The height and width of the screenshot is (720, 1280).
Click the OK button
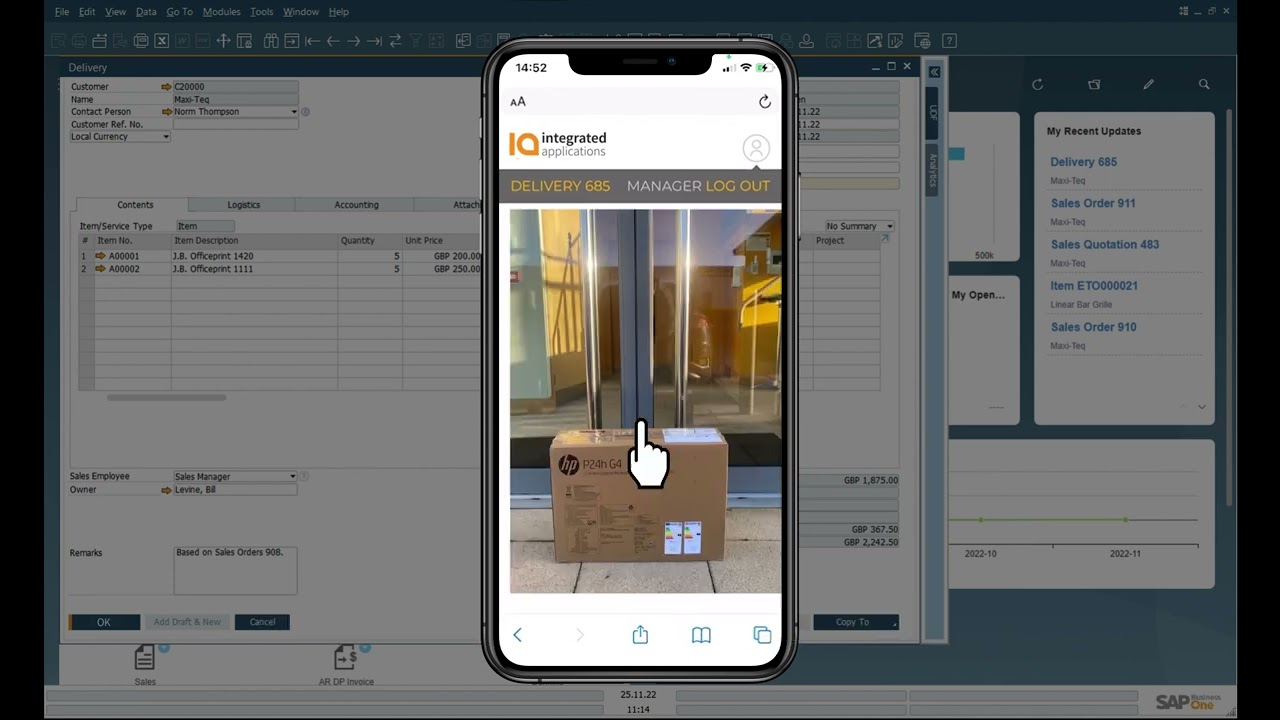tap(104, 622)
